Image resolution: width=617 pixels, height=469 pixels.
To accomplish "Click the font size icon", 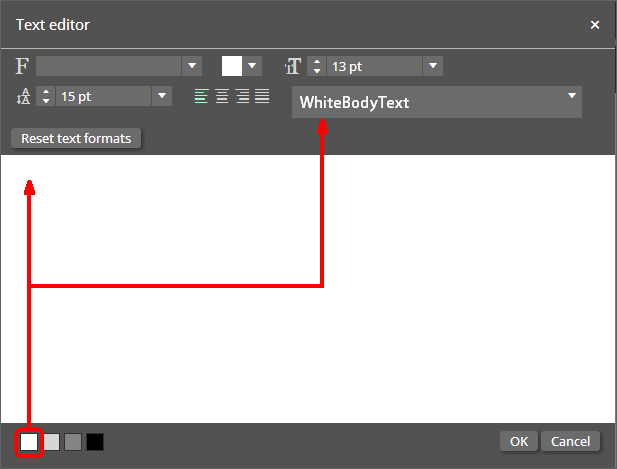I will [292, 67].
